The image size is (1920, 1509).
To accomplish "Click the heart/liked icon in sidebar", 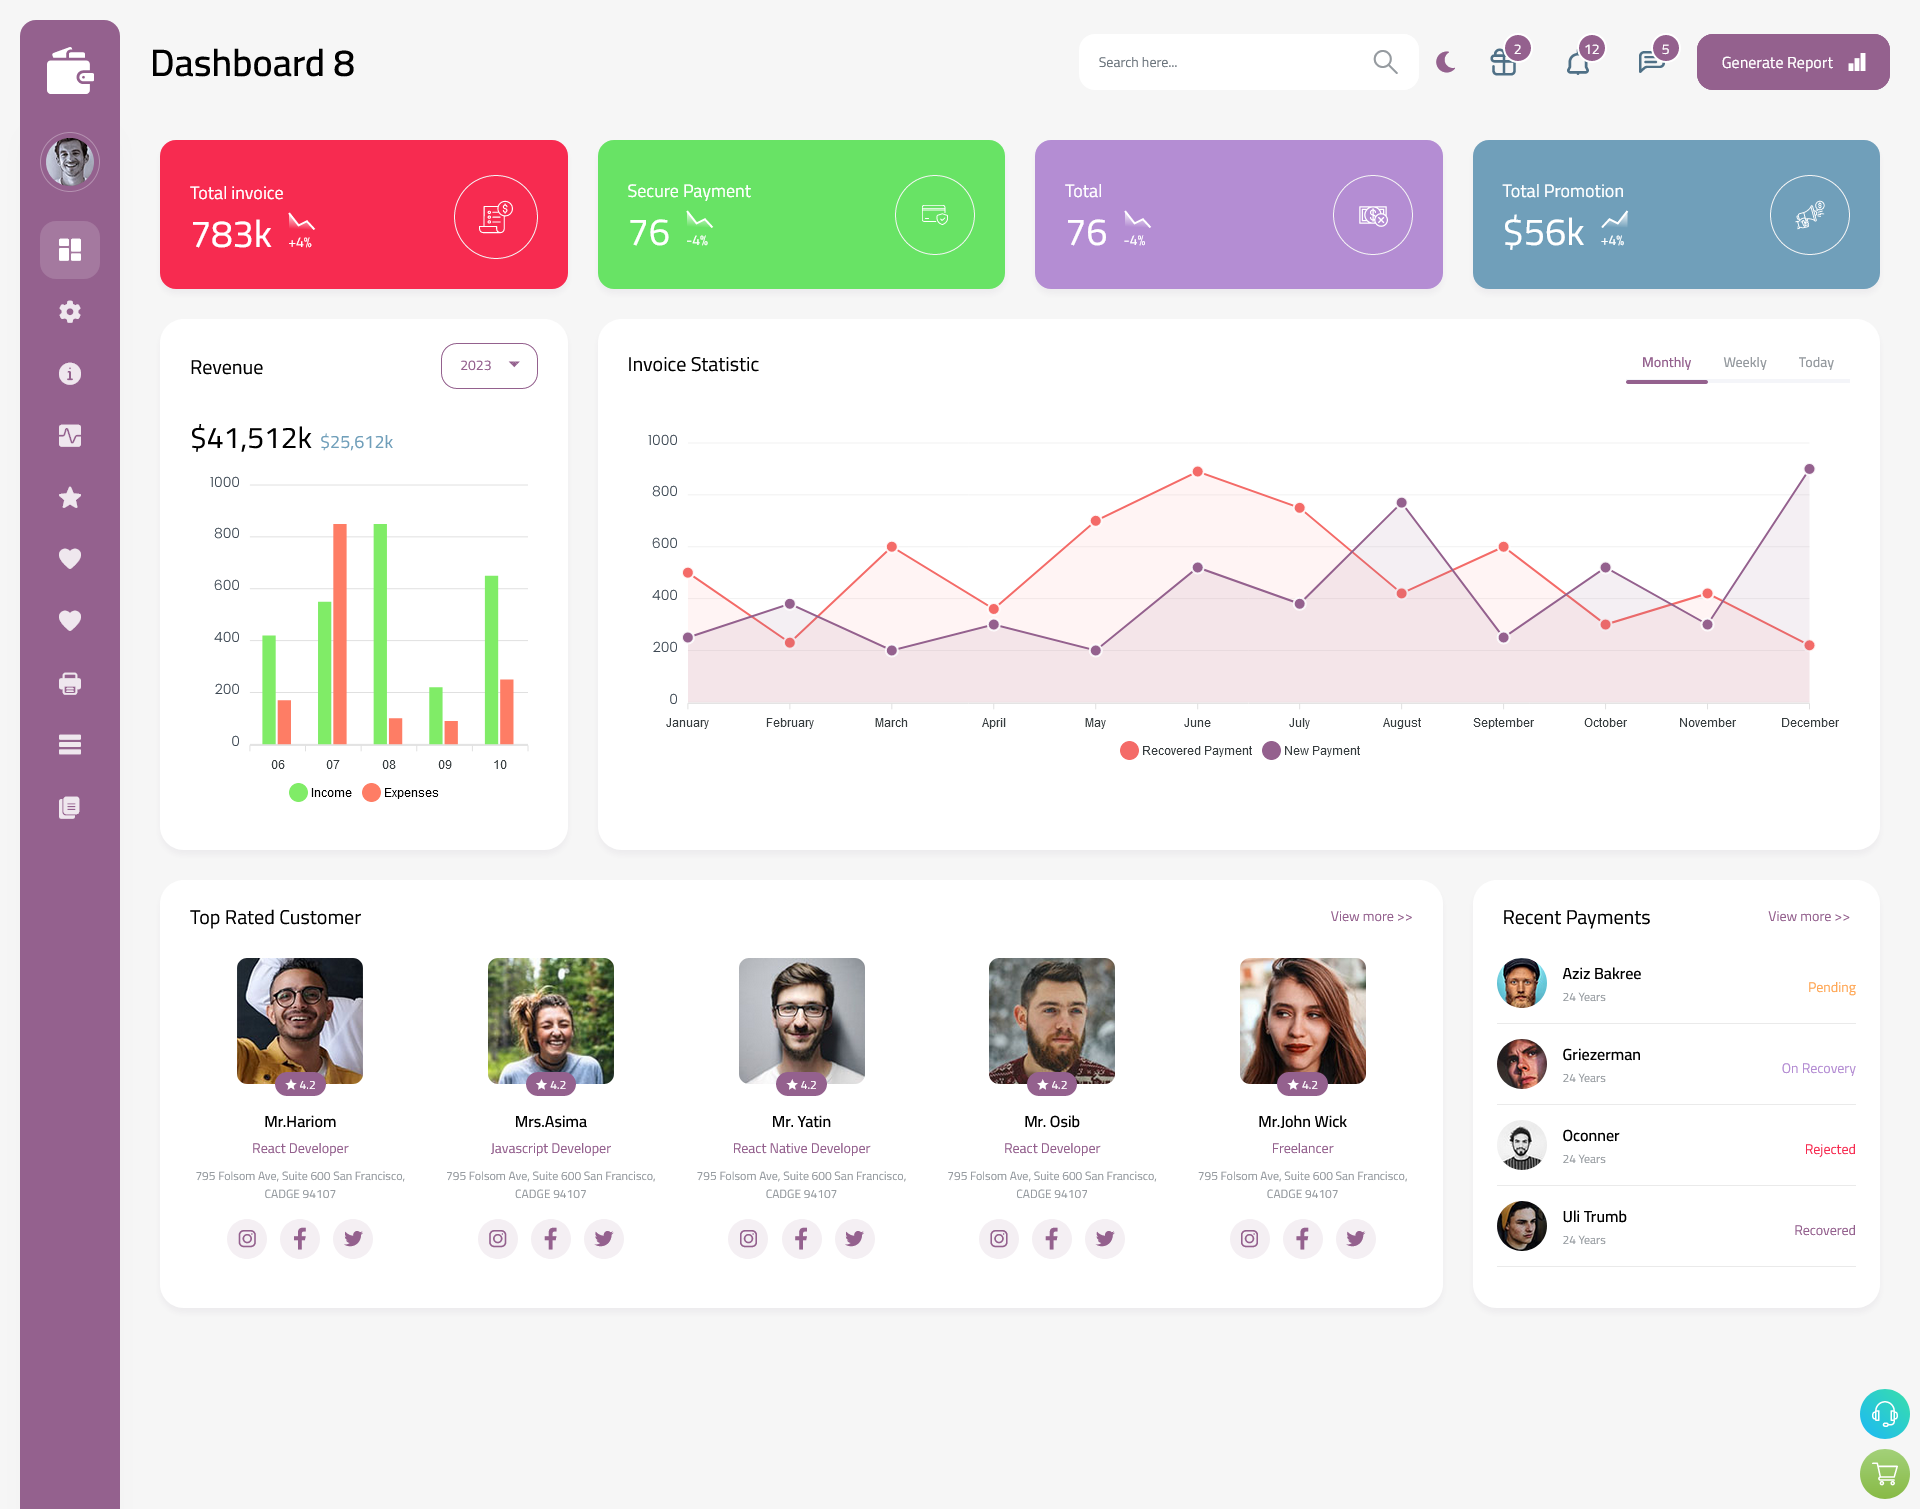I will [x=69, y=558].
